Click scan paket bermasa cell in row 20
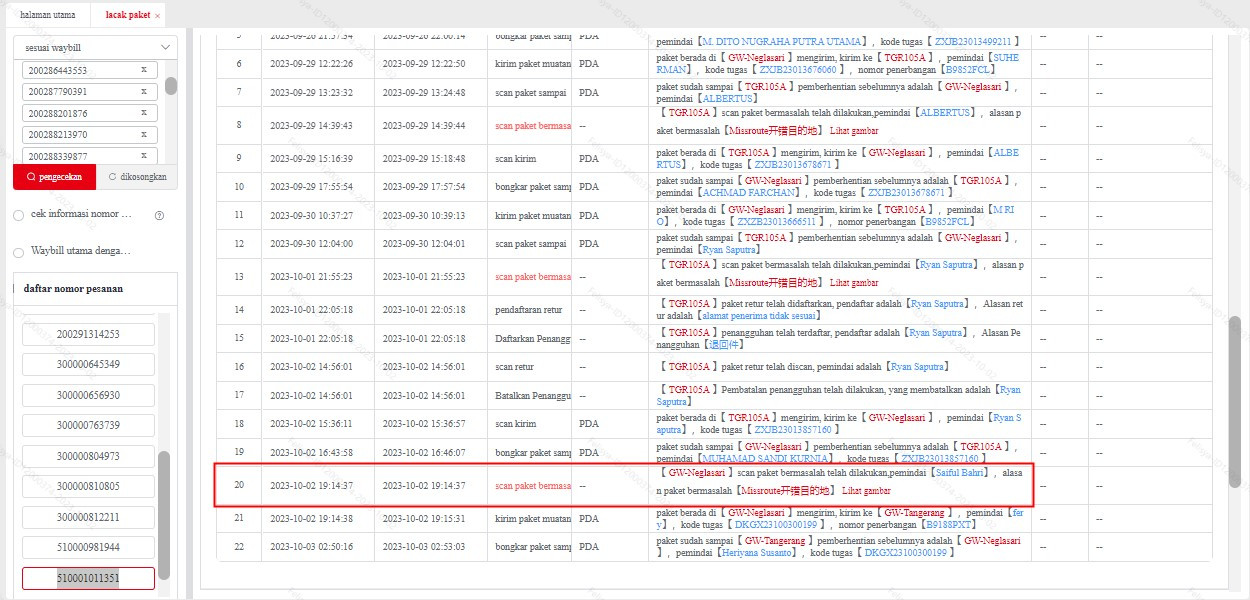The width and height of the screenshot is (1250, 600). (x=529, y=486)
